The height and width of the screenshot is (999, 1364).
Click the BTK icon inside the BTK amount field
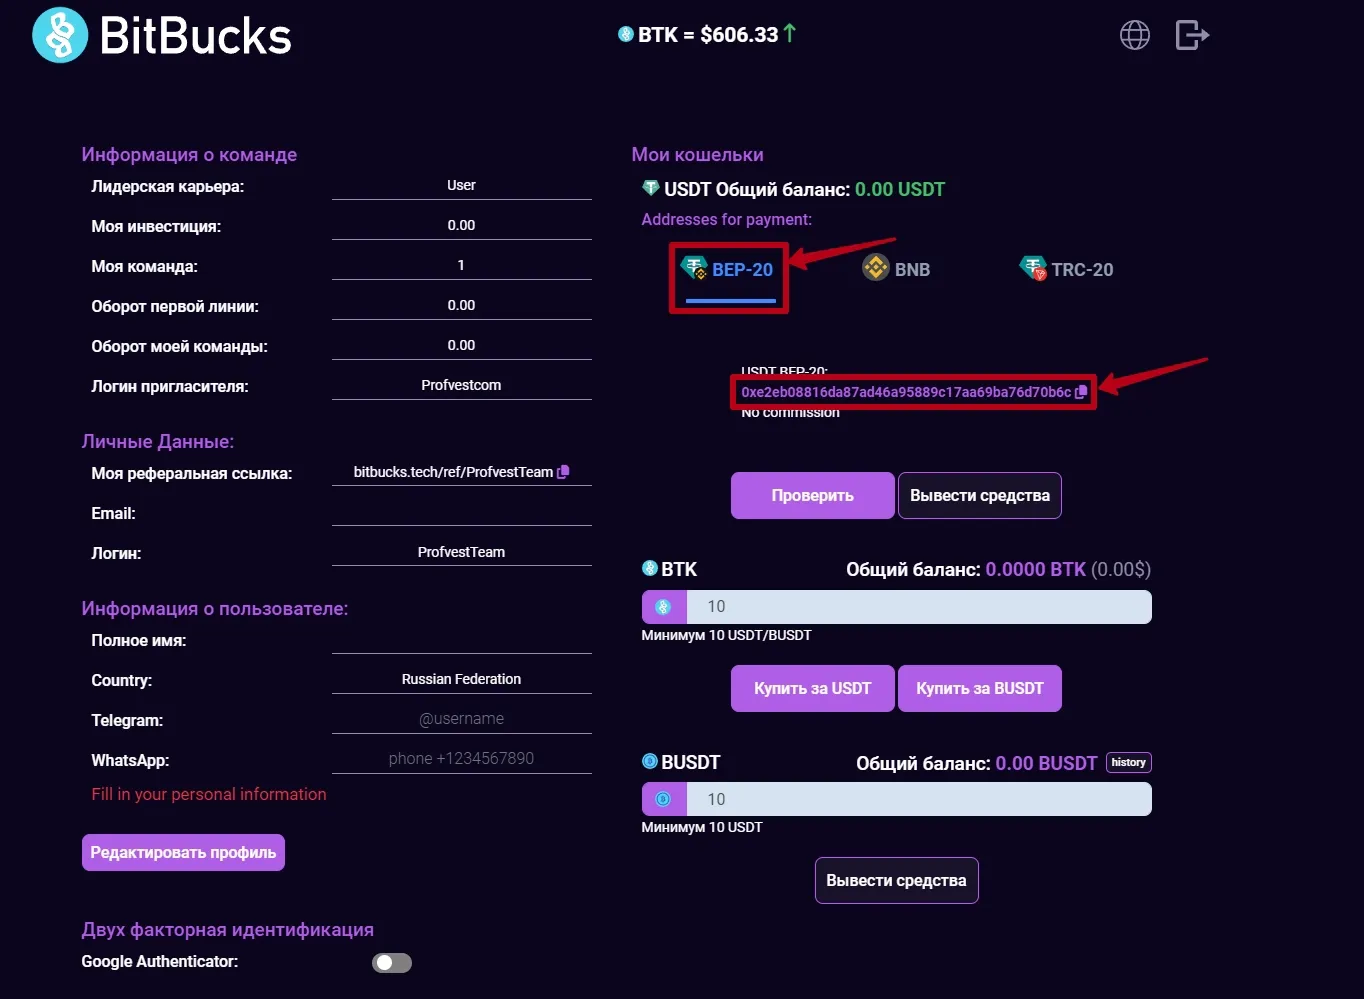[x=663, y=606]
